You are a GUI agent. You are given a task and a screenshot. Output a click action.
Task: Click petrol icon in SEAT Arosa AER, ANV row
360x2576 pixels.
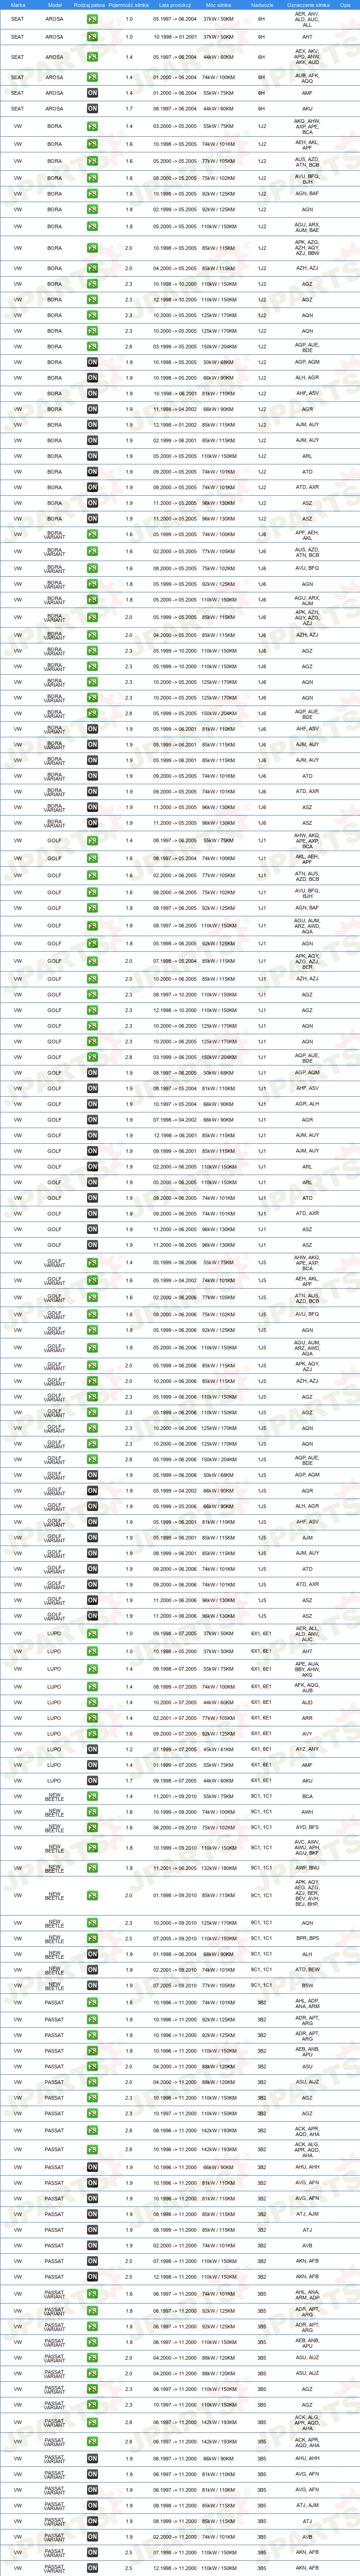92,19
